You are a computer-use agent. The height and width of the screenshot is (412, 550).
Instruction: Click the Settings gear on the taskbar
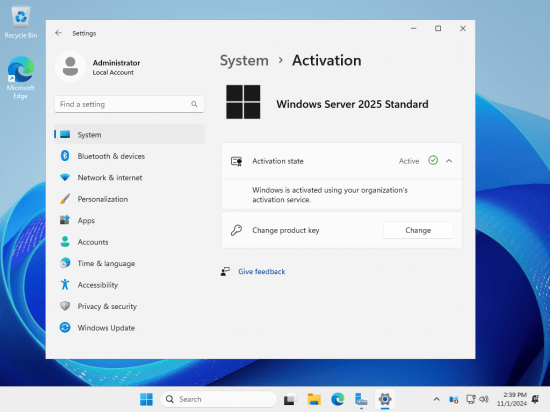pyautogui.click(x=385, y=399)
